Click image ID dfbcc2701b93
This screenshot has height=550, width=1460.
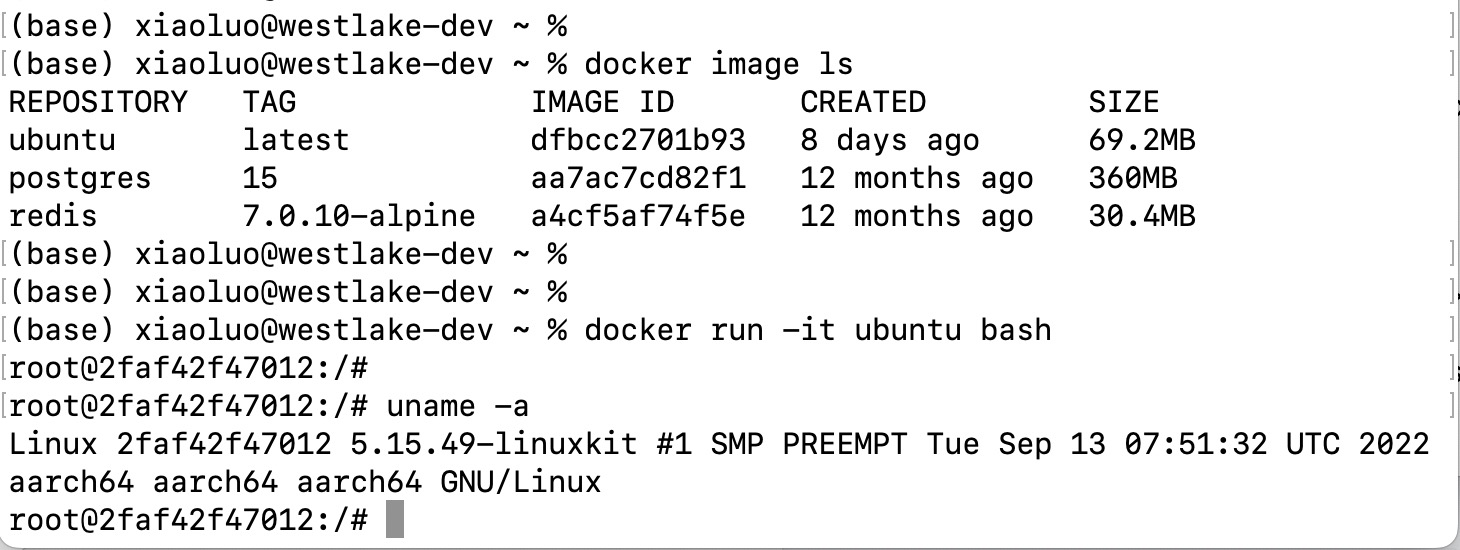638,140
